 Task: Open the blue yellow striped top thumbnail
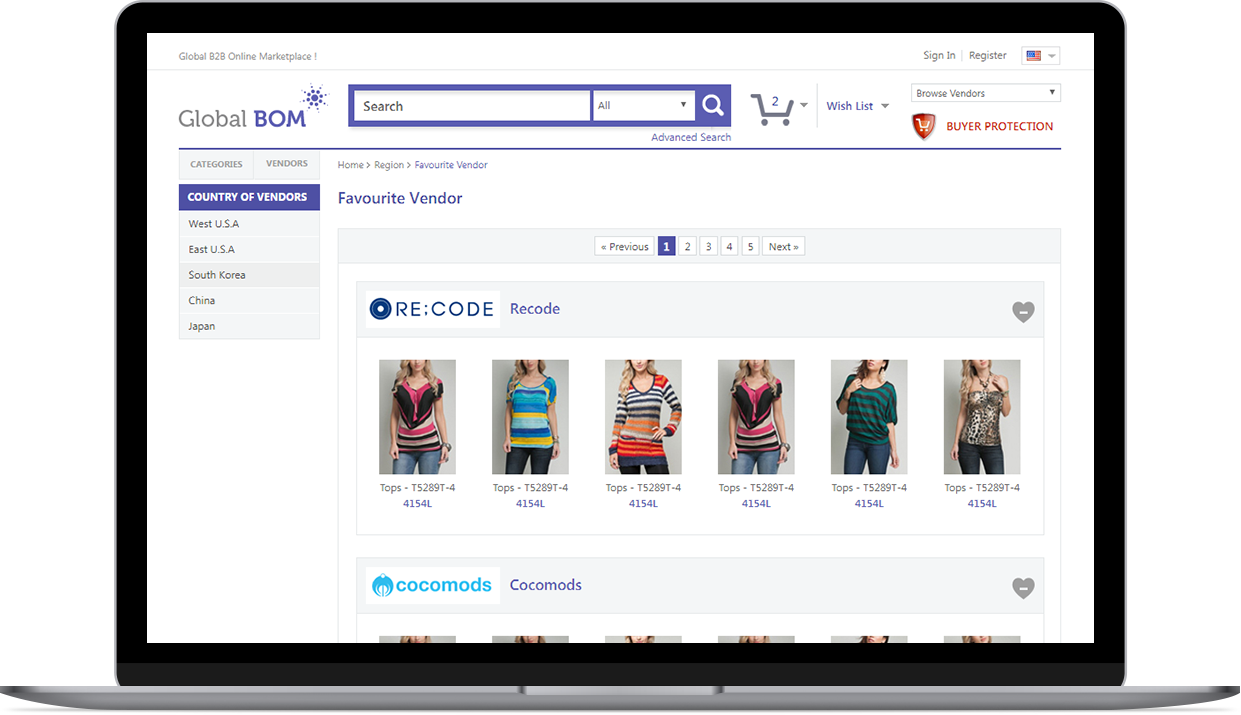coord(530,417)
